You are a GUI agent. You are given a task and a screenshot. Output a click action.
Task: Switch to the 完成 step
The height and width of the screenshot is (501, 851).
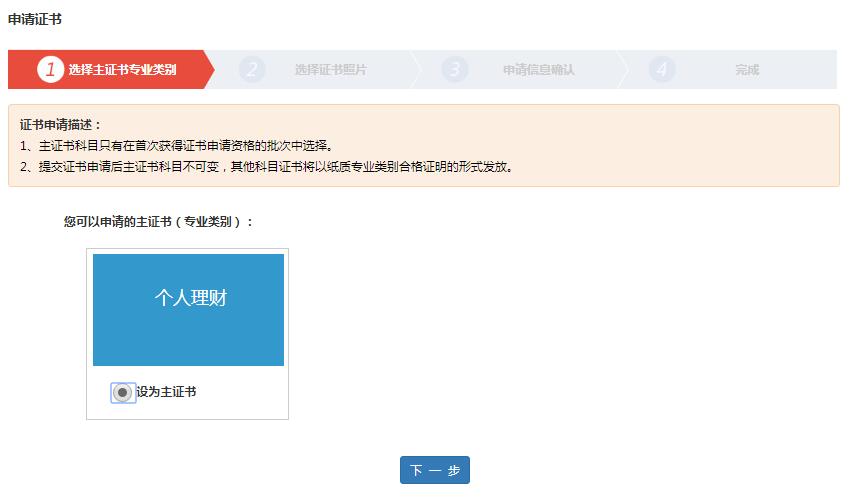point(747,70)
